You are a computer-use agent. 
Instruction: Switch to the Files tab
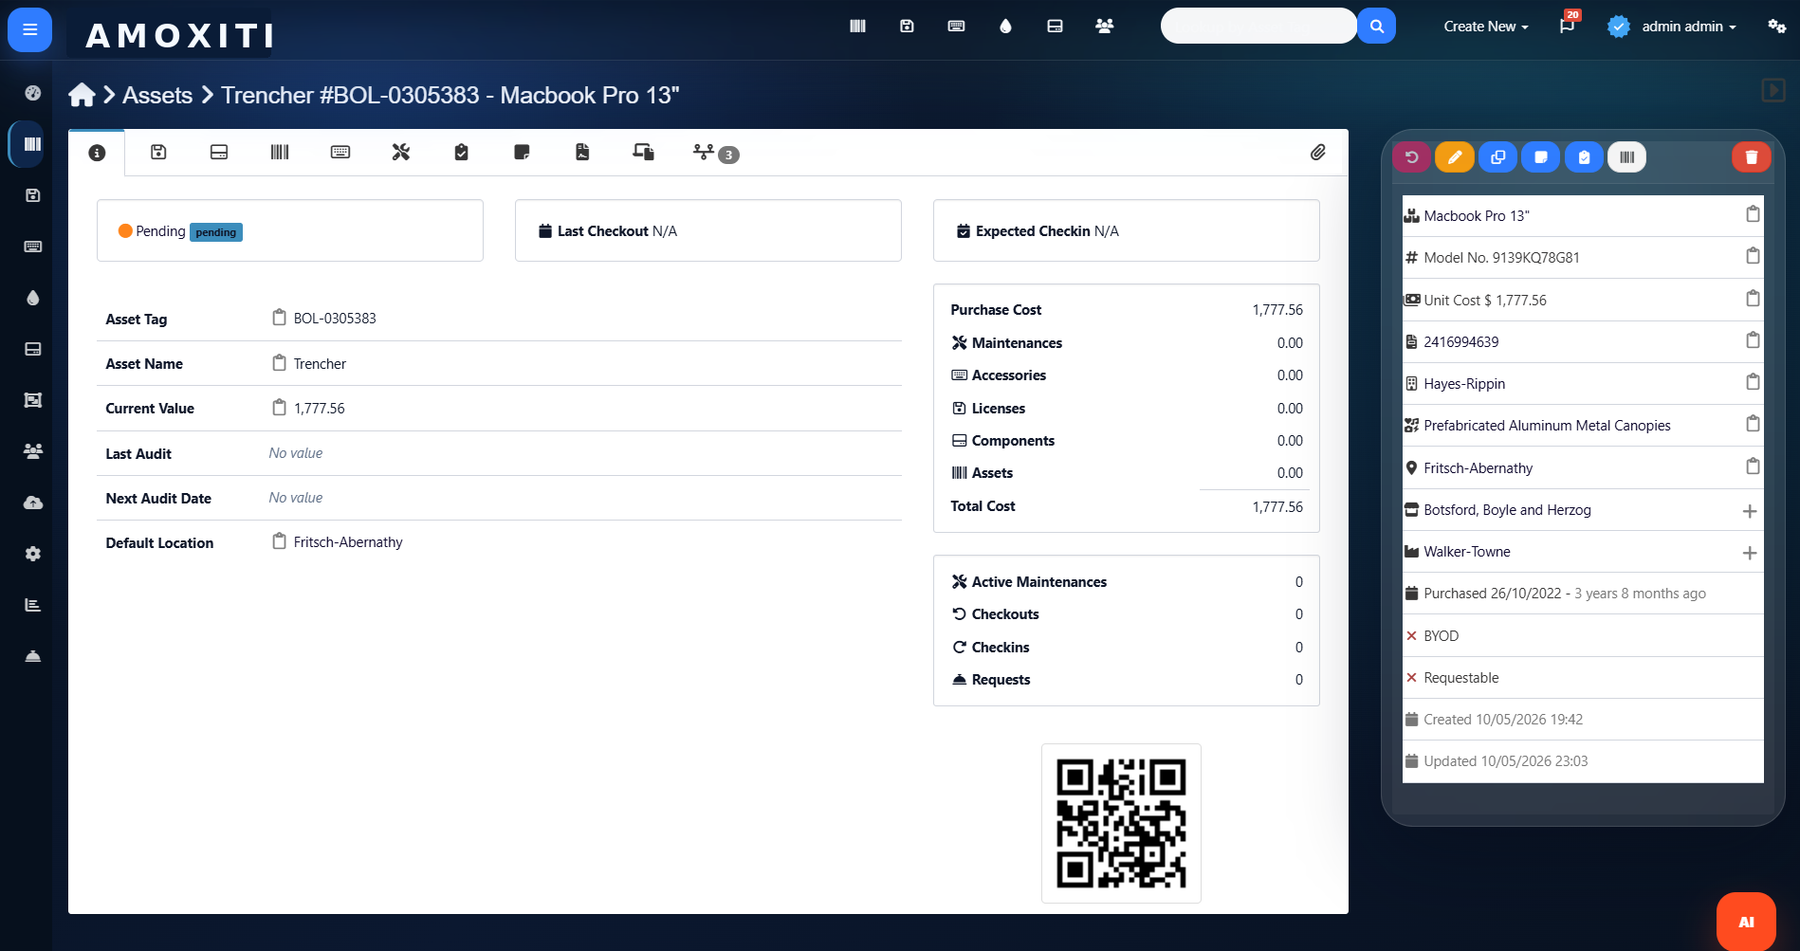(583, 152)
